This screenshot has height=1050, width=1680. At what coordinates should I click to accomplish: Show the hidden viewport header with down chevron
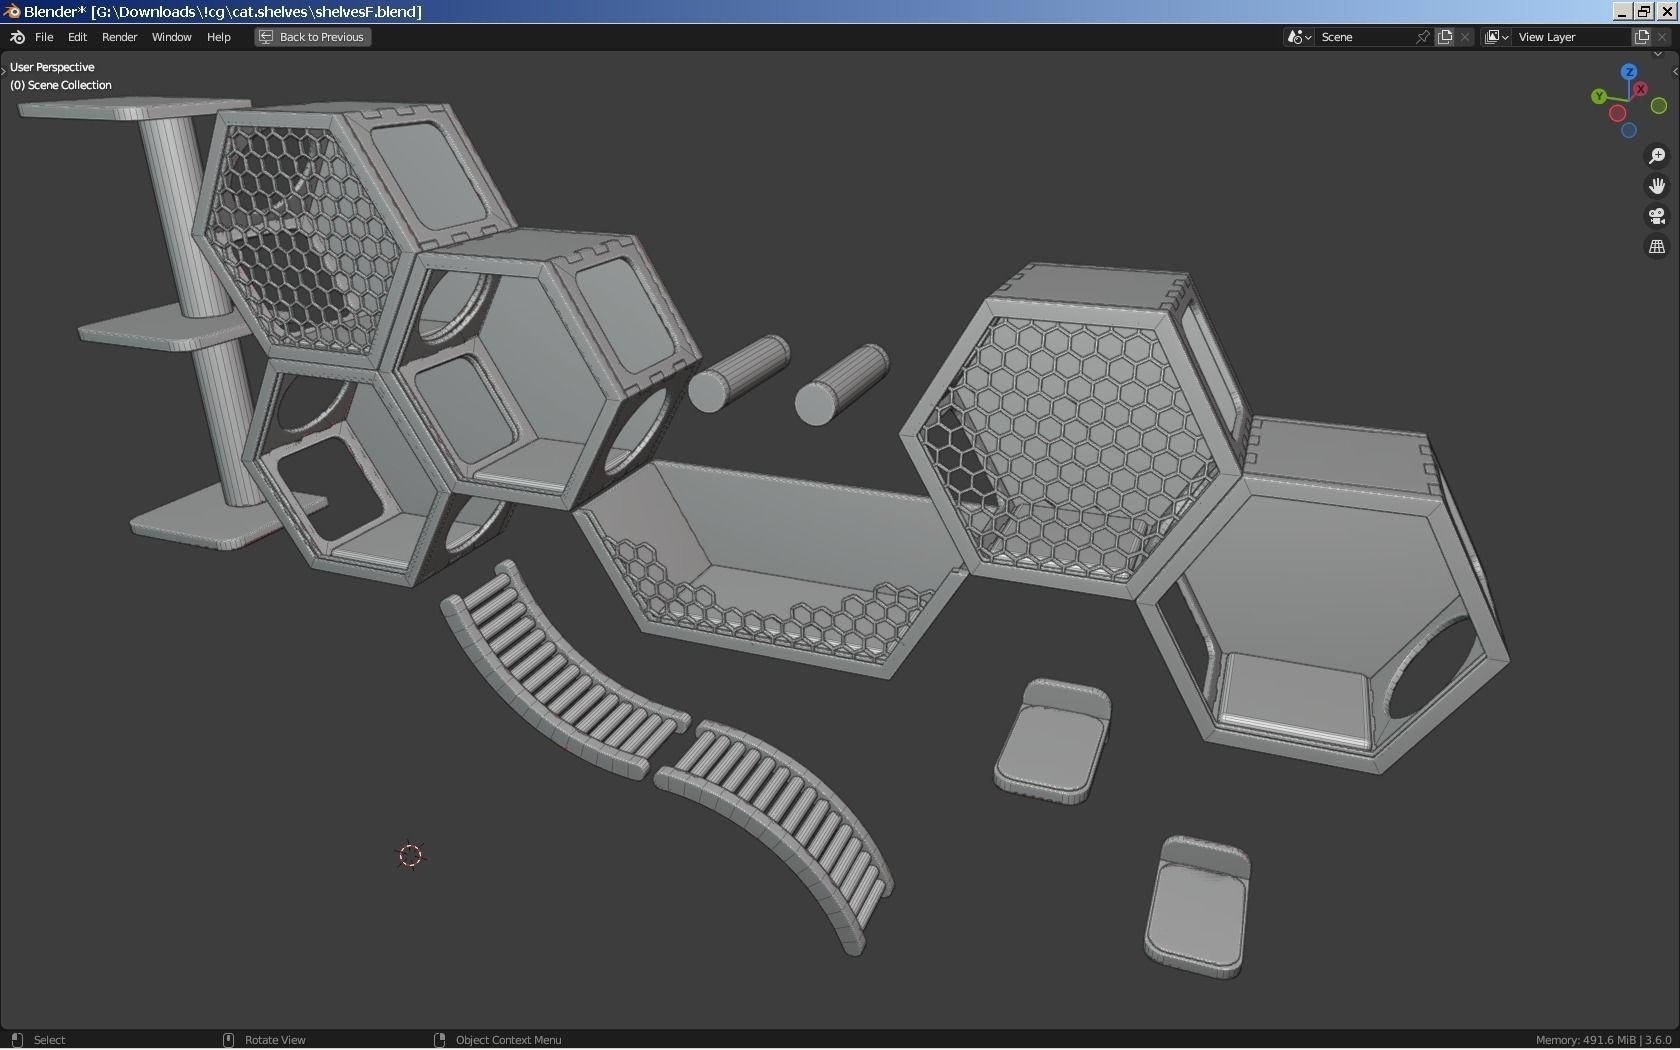coord(1659,54)
